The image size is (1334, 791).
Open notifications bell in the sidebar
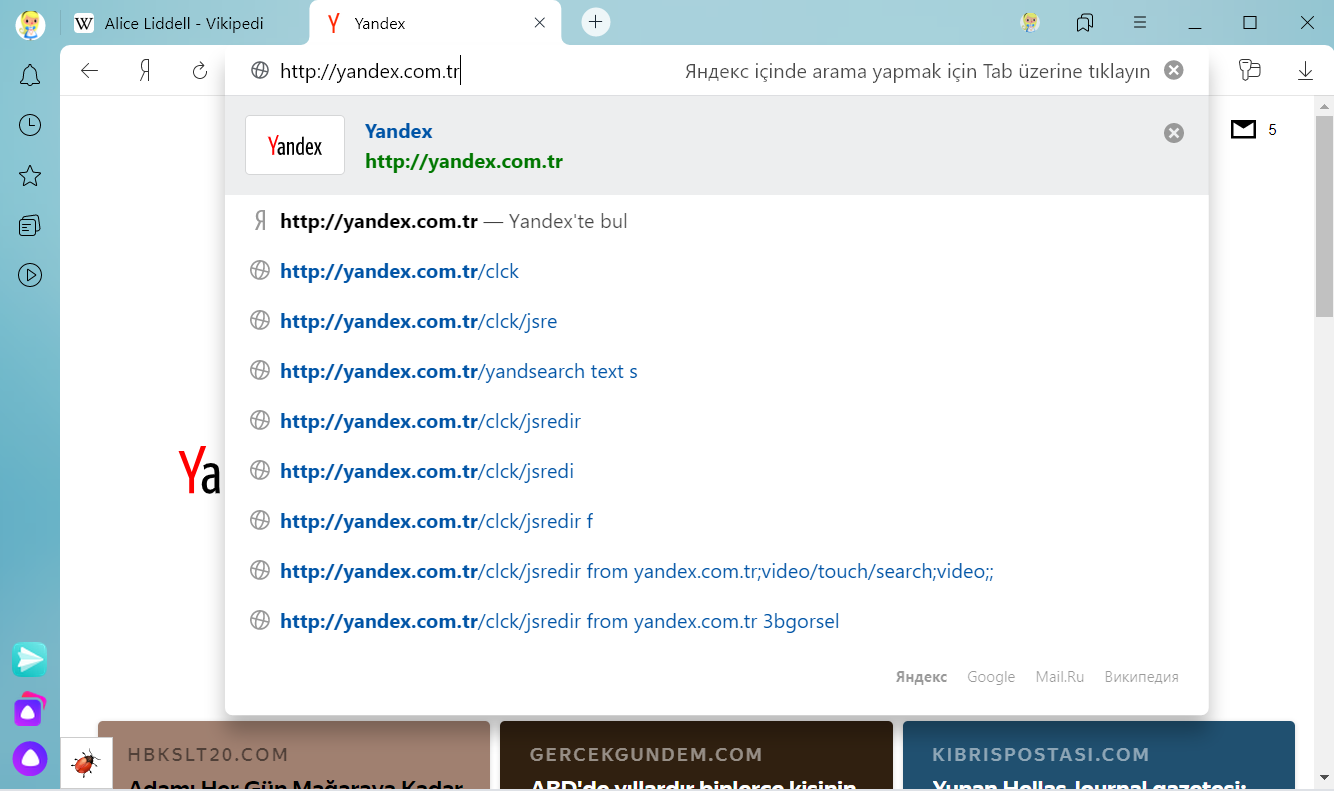pos(30,75)
